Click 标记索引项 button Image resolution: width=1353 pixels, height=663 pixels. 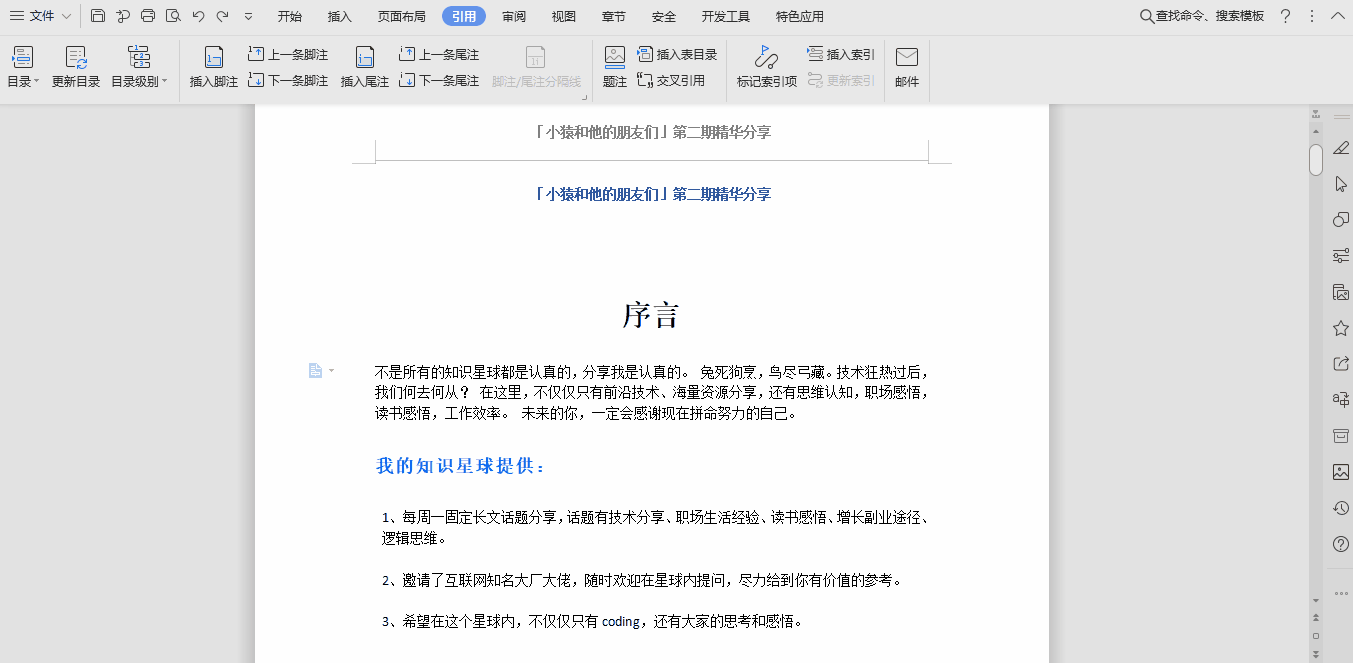767,68
